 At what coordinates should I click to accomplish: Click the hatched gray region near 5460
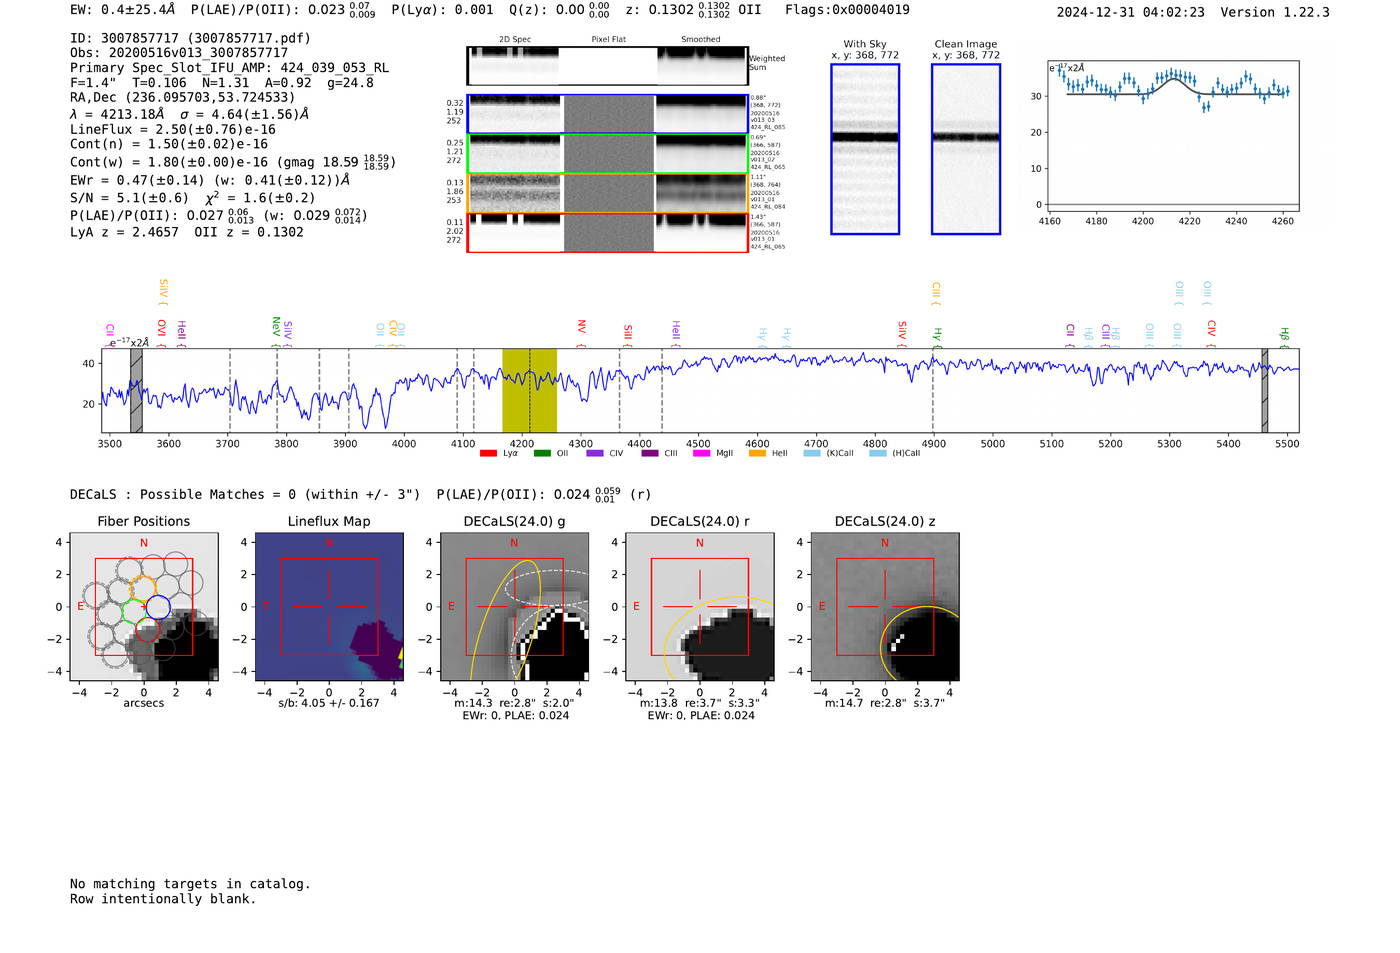(1264, 390)
